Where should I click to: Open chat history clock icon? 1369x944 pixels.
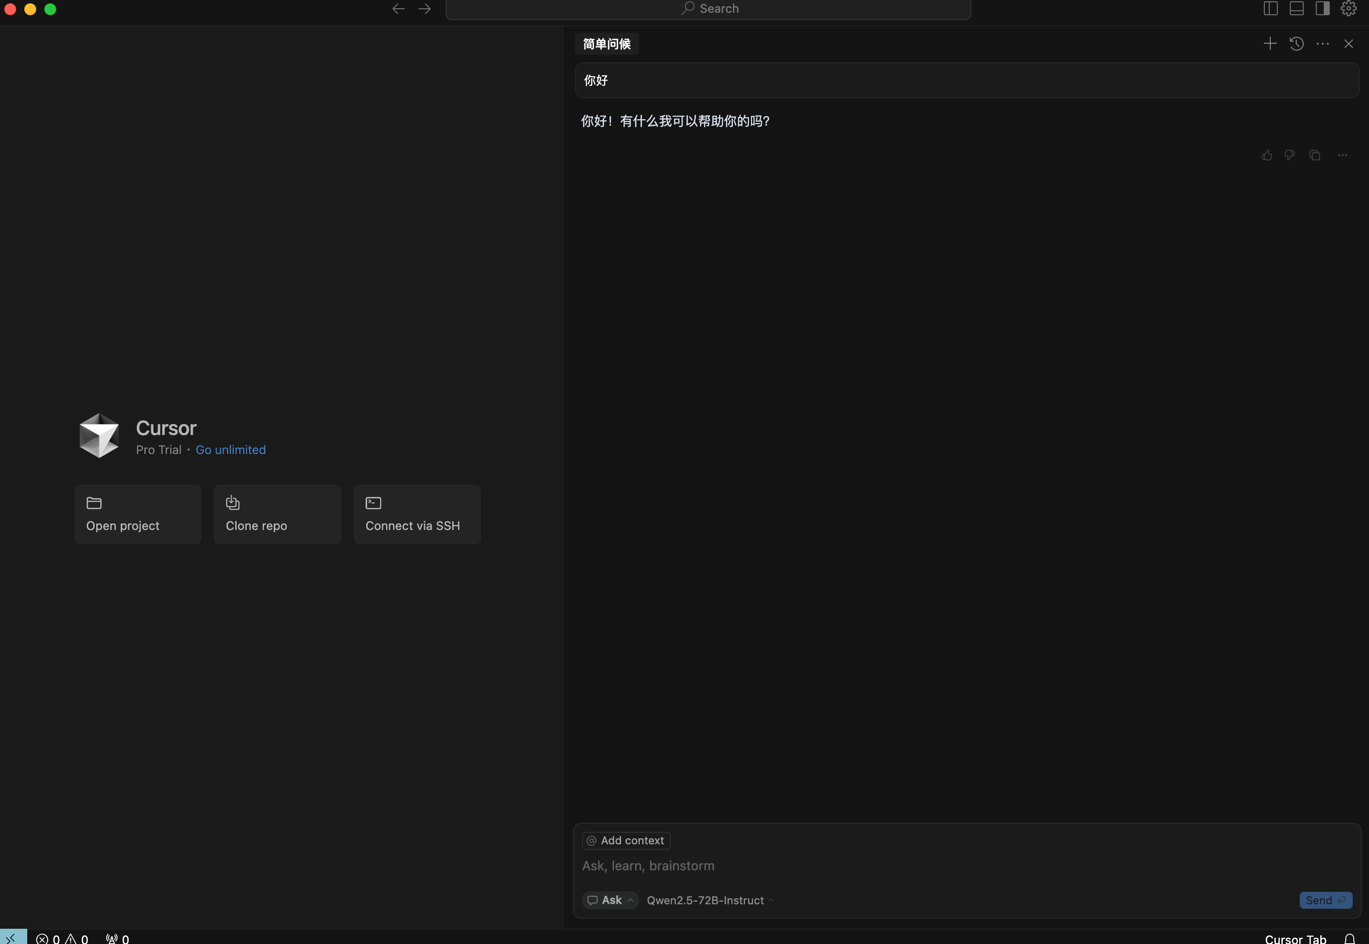point(1296,44)
